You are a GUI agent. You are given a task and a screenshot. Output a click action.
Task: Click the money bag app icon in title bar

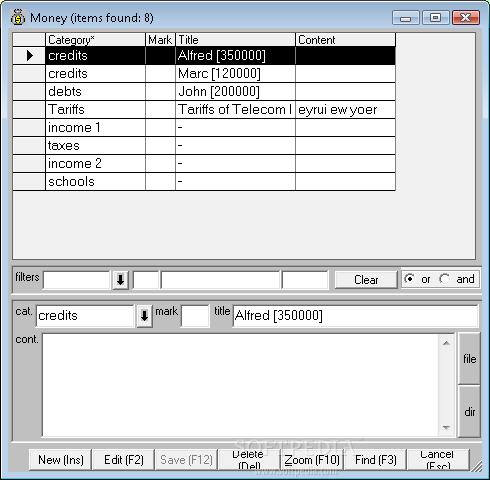[x=18, y=17]
